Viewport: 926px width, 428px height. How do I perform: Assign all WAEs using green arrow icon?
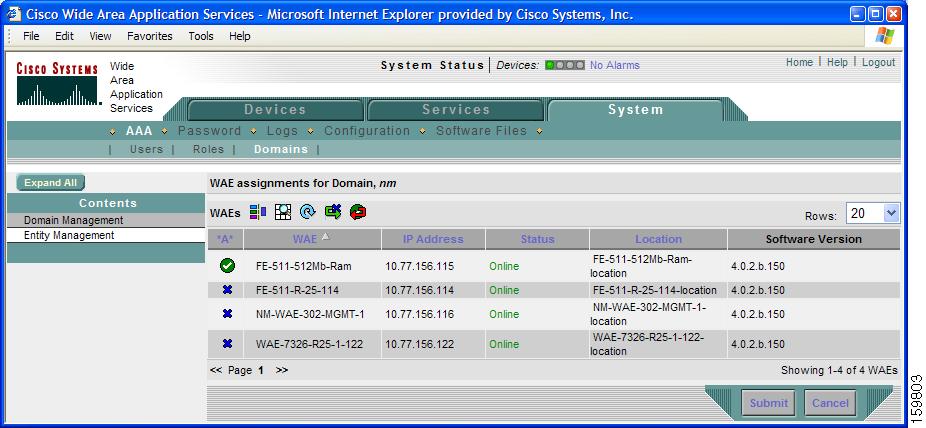coord(333,212)
